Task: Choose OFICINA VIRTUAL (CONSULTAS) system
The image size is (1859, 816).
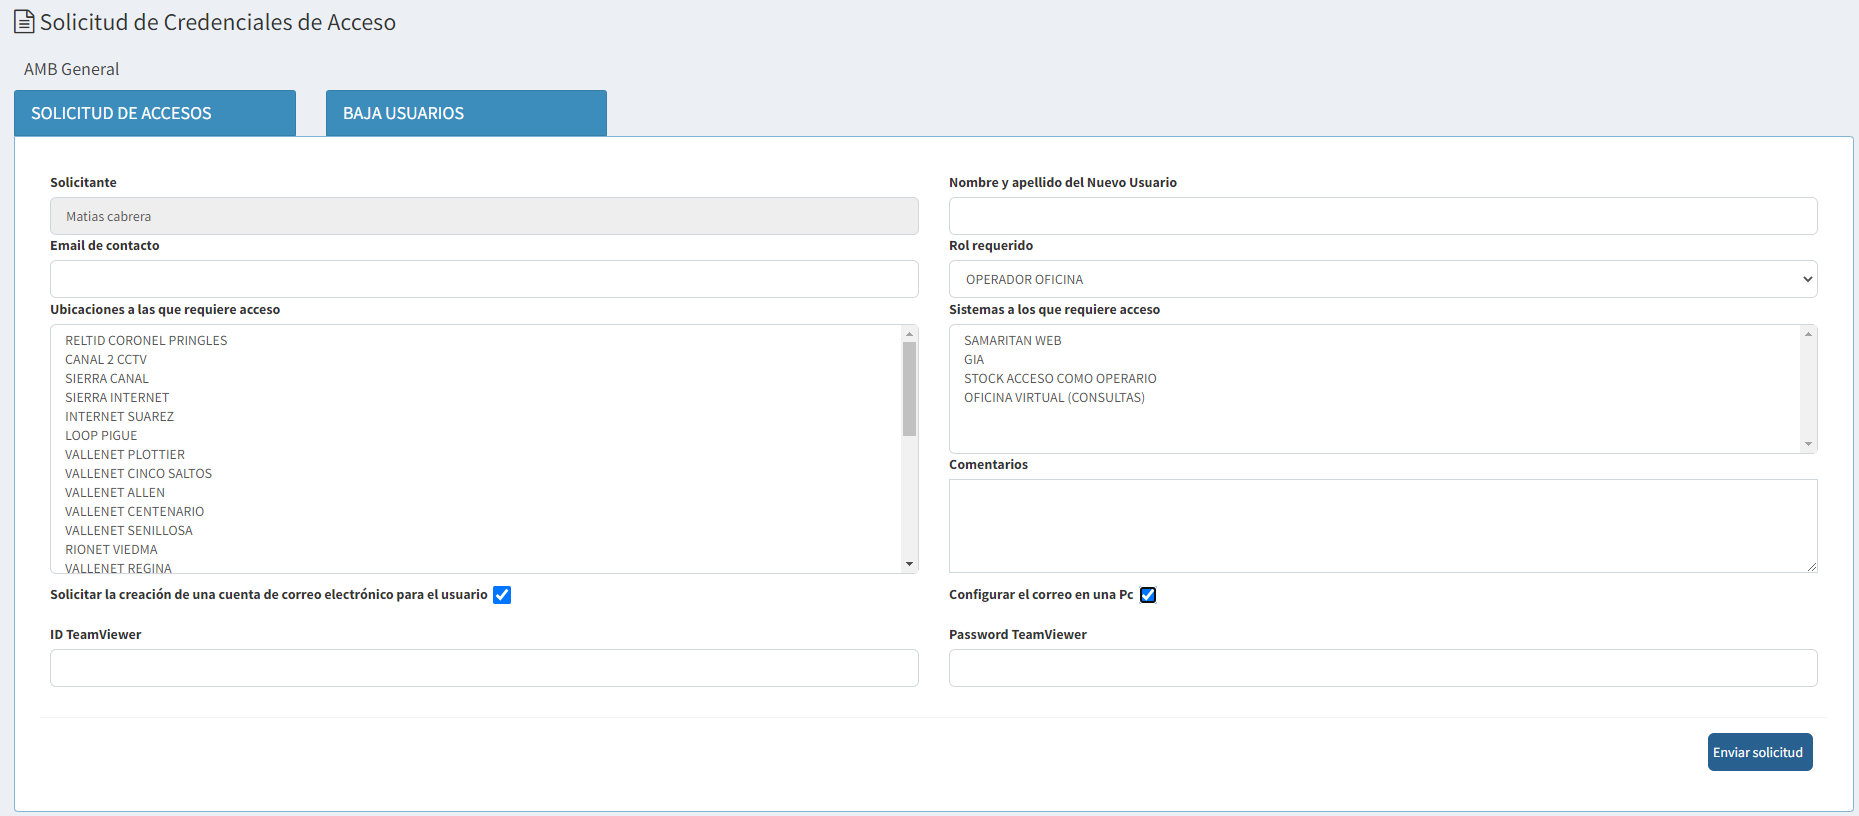Action: [x=1054, y=398]
